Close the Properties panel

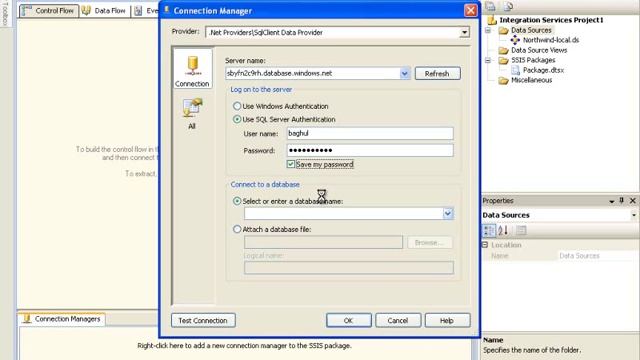pos(633,200)
